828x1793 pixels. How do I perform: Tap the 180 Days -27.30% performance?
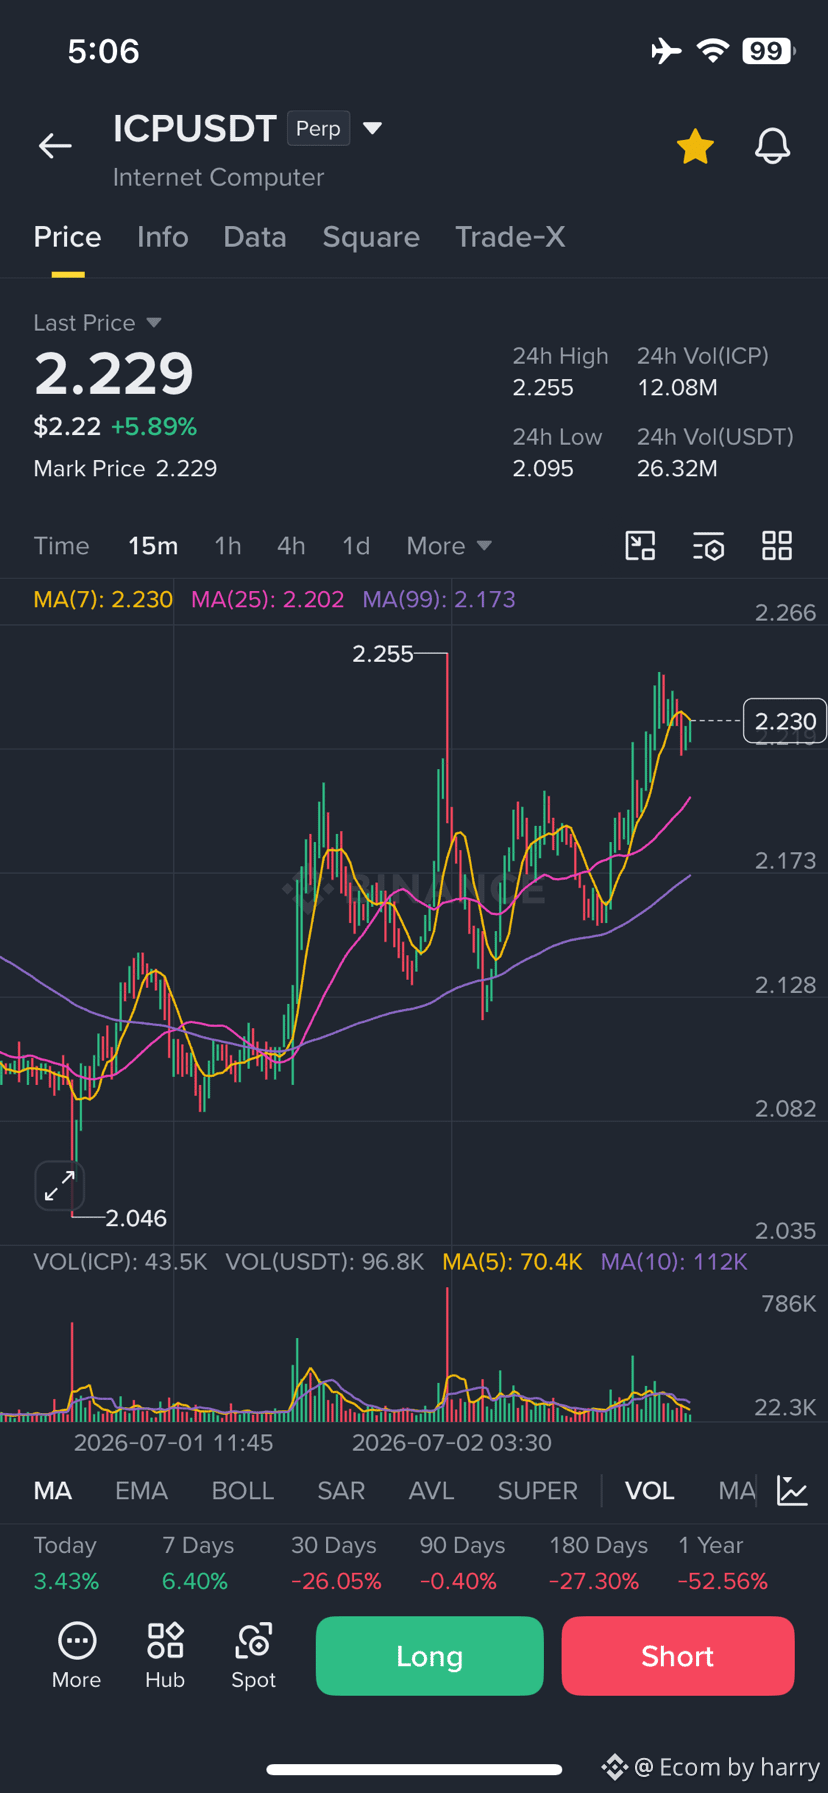598,1563
